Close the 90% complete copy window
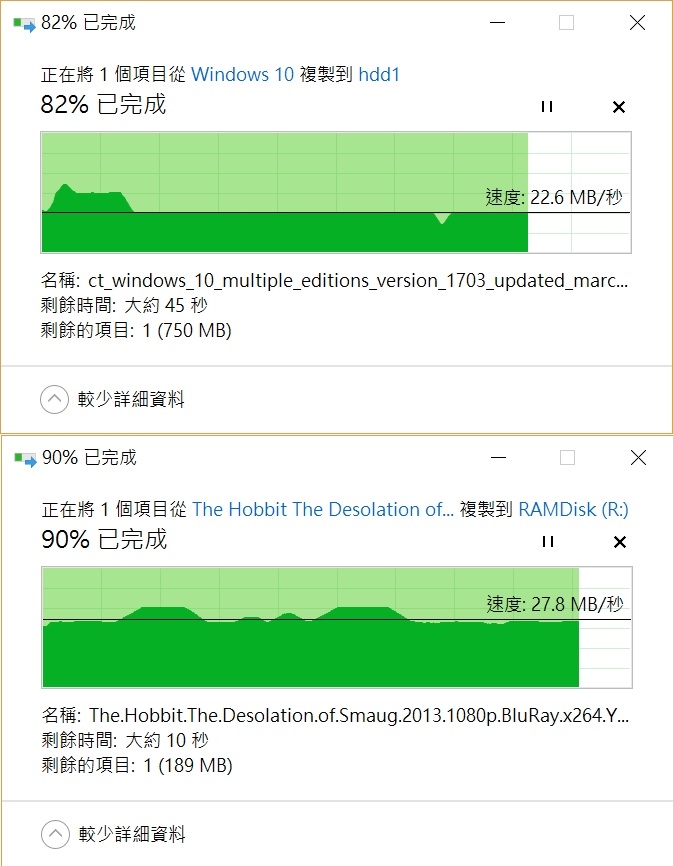 [639, 458]
